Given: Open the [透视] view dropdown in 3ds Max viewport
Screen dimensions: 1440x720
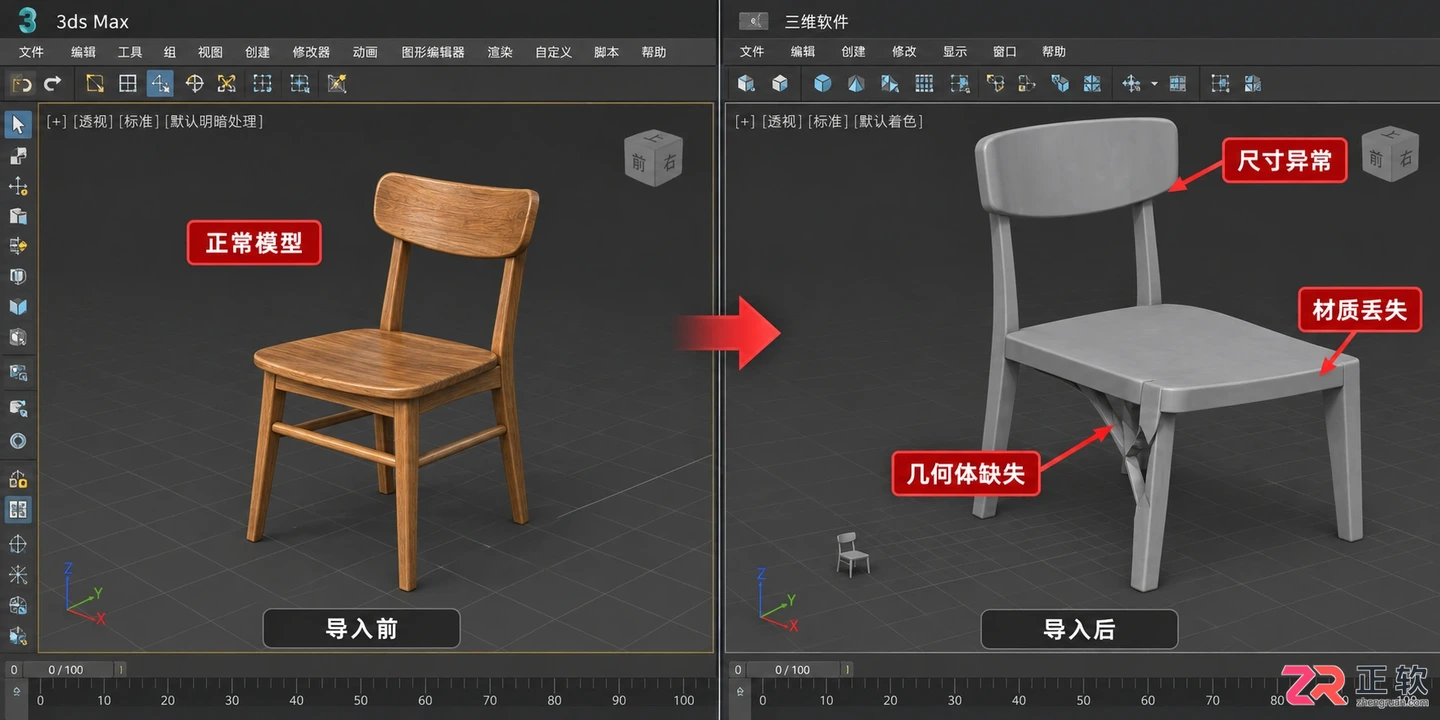Looking at the screenshot, I should 93,121.
